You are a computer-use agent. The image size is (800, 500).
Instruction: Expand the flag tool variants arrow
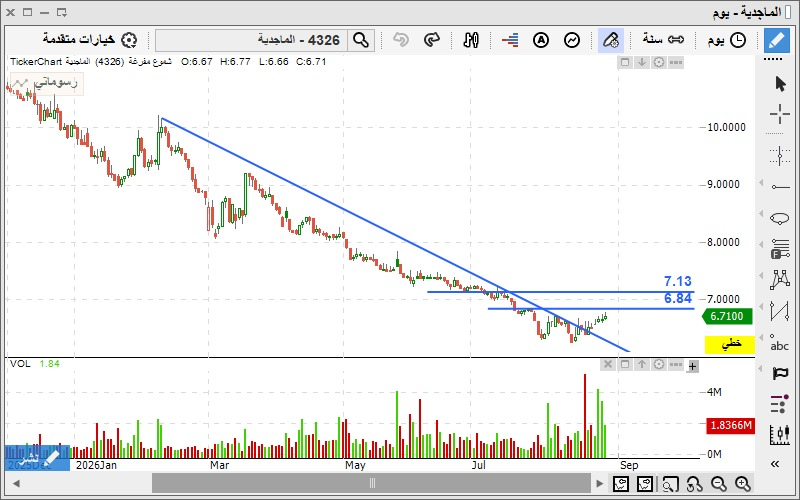click(762, 369)
